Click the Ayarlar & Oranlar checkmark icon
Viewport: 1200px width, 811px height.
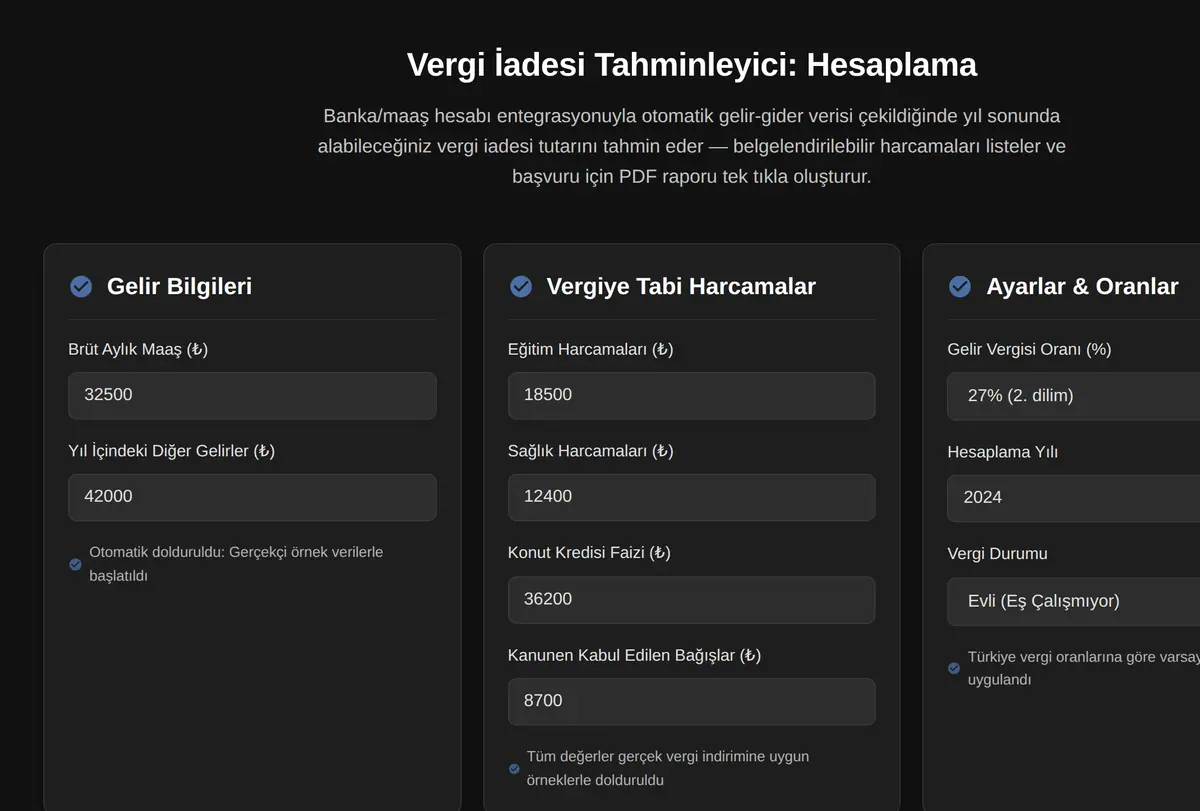[x=960, y=287]
